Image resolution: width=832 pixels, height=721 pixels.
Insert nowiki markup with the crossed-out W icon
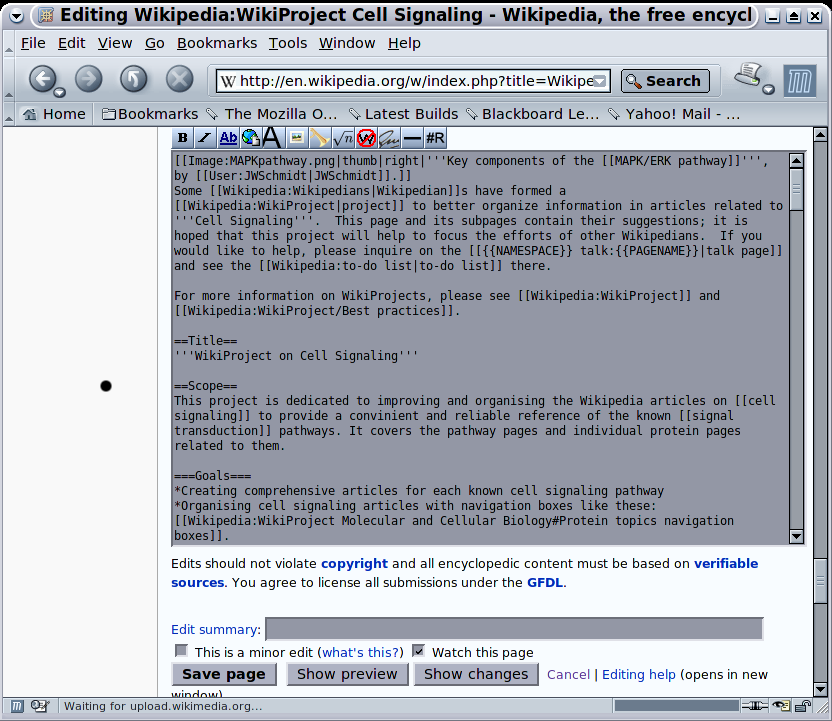366,138
